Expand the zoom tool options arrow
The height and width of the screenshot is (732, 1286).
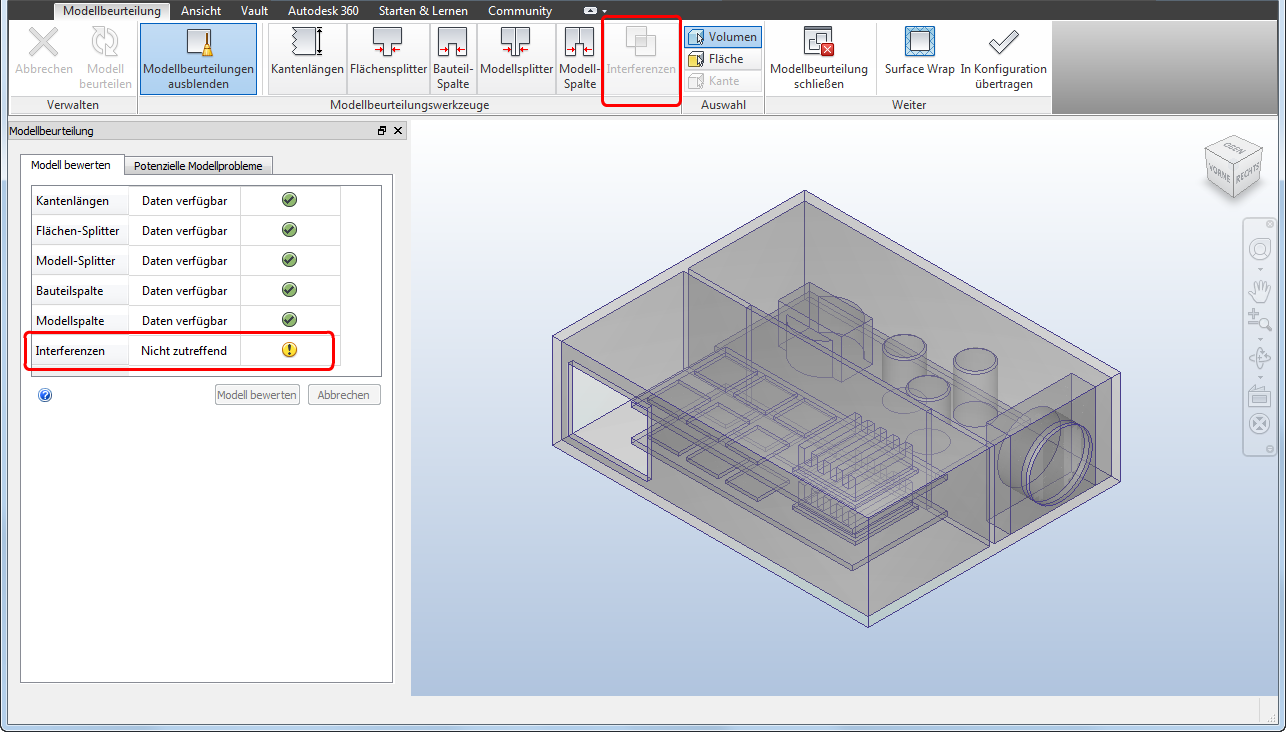[1260, 340]
